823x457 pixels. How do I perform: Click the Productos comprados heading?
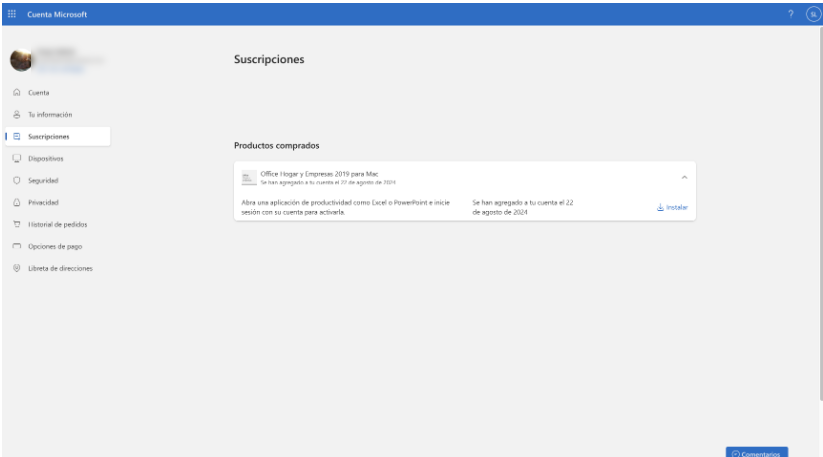277,145
